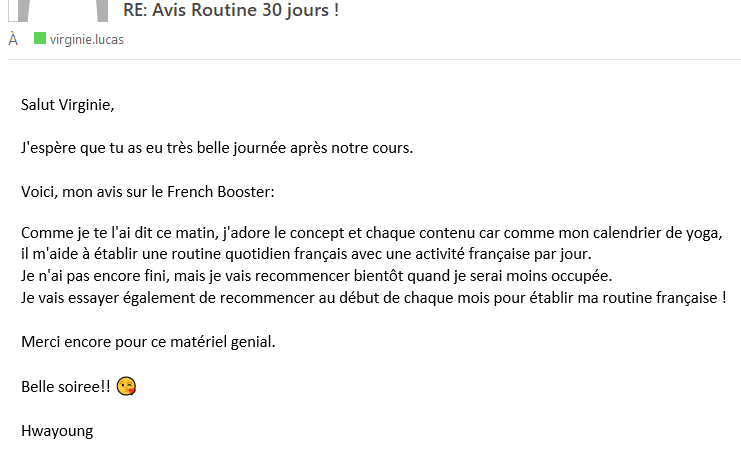Click the line starting 'Comme je te l'ai dit'
Viewport: 741px width, 449px height.
(x=371, y=233)
